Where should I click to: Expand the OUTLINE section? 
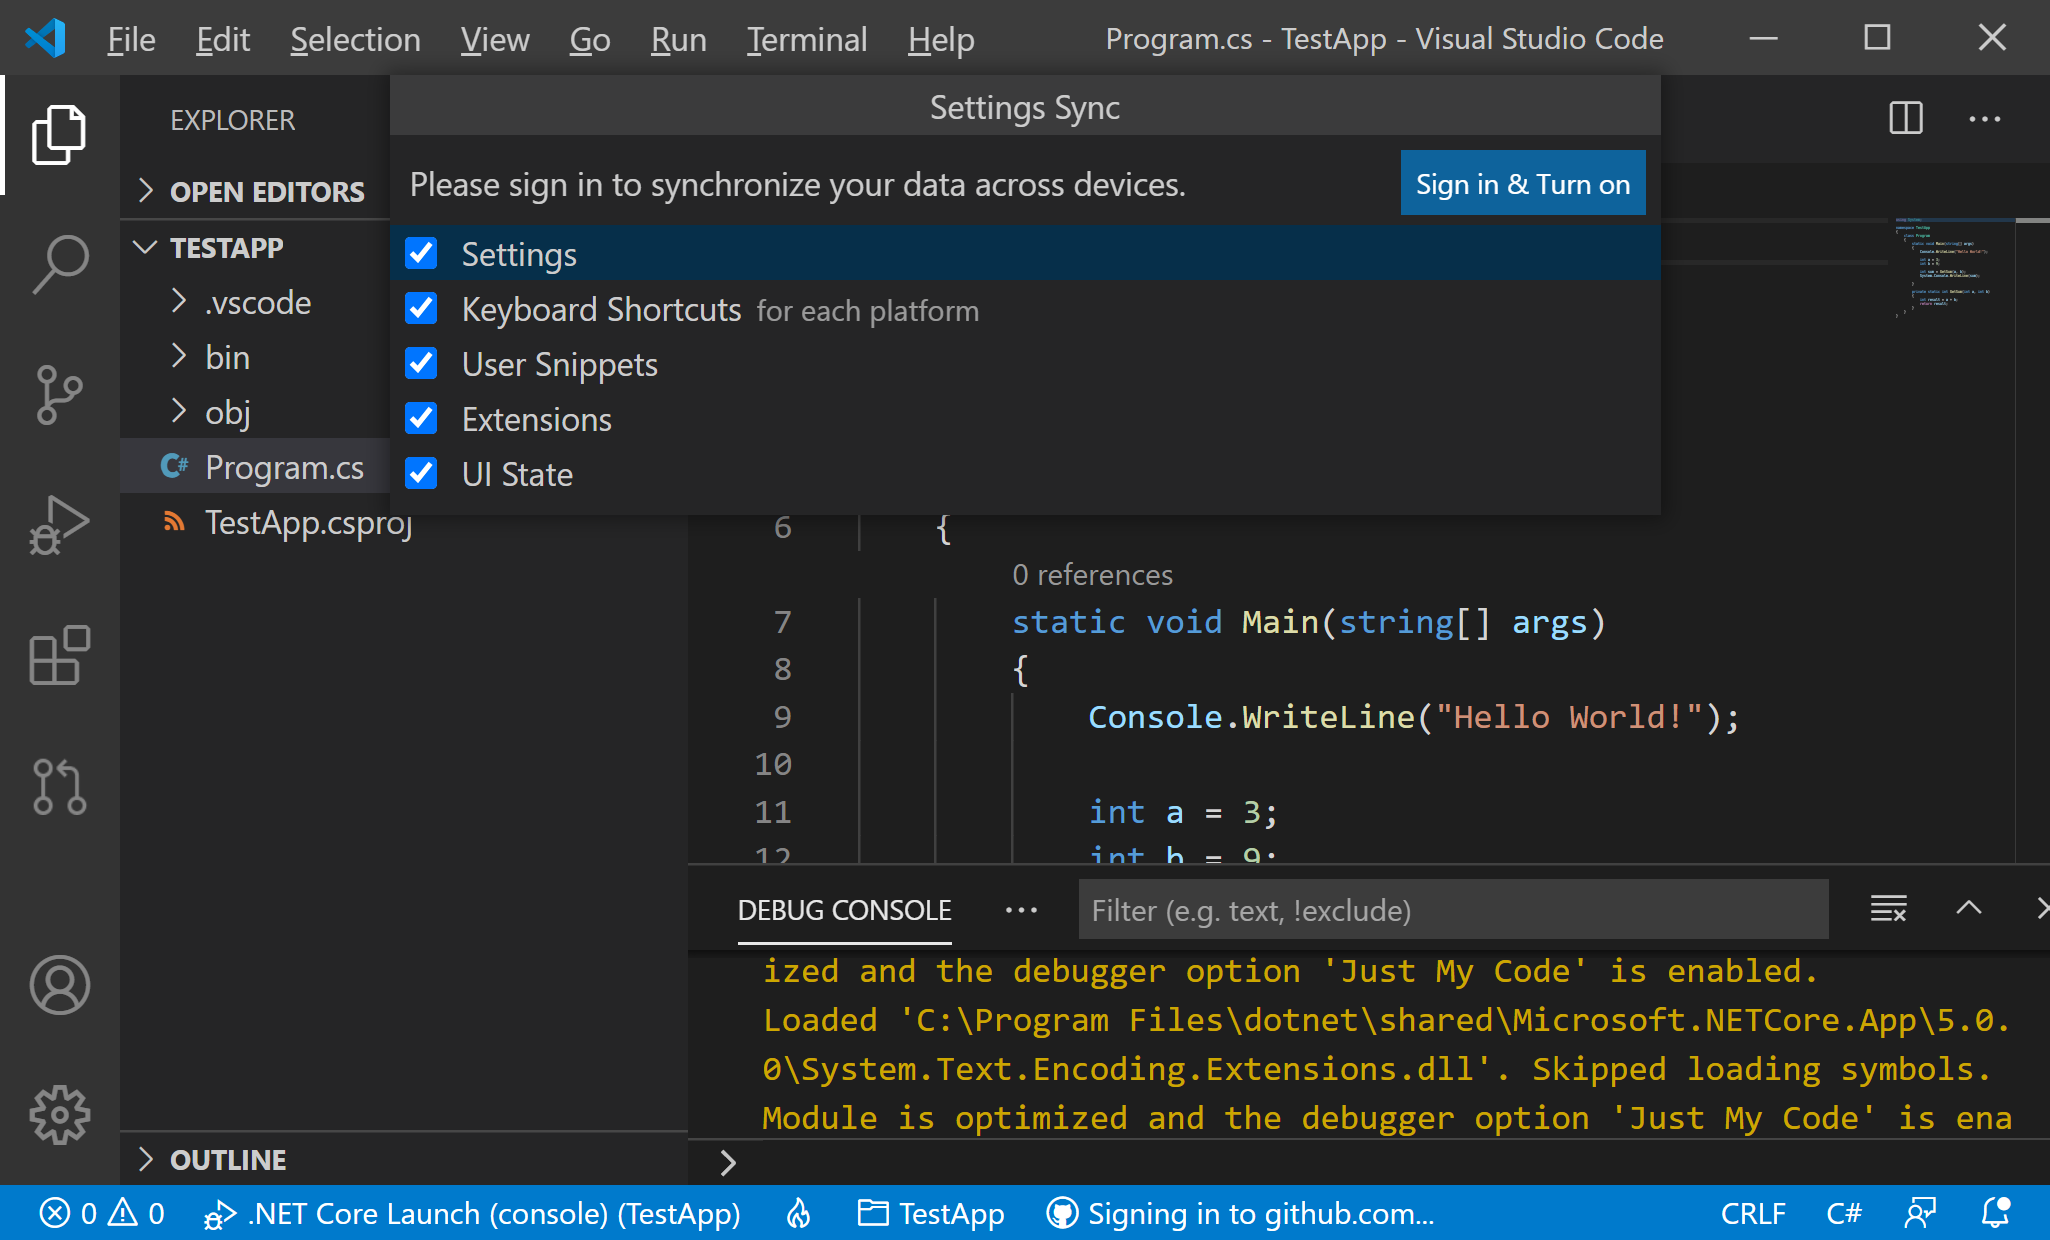pyautogui.click(x=228, y=1160)
